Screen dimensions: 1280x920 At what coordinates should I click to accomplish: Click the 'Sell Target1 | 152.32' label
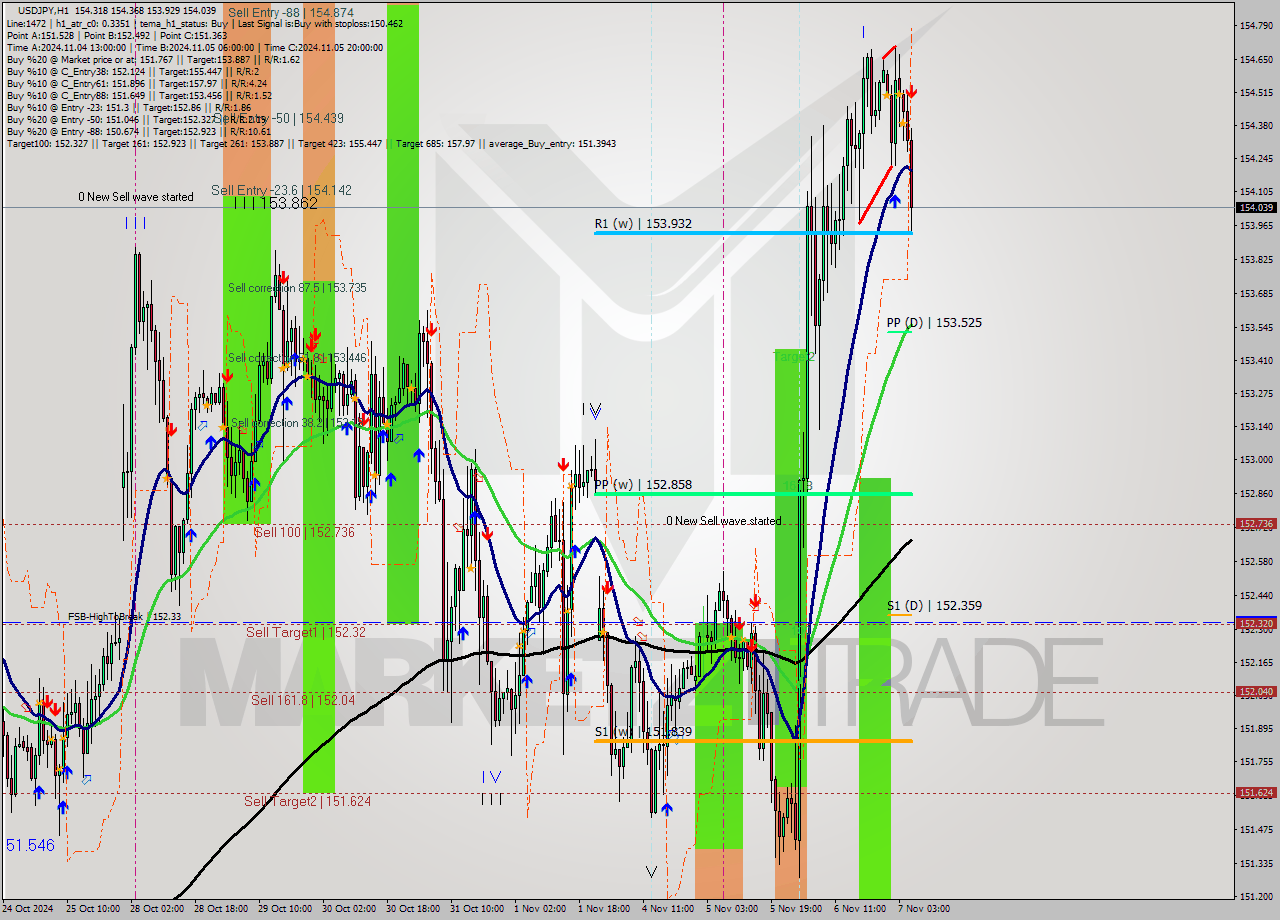(306, 632)
